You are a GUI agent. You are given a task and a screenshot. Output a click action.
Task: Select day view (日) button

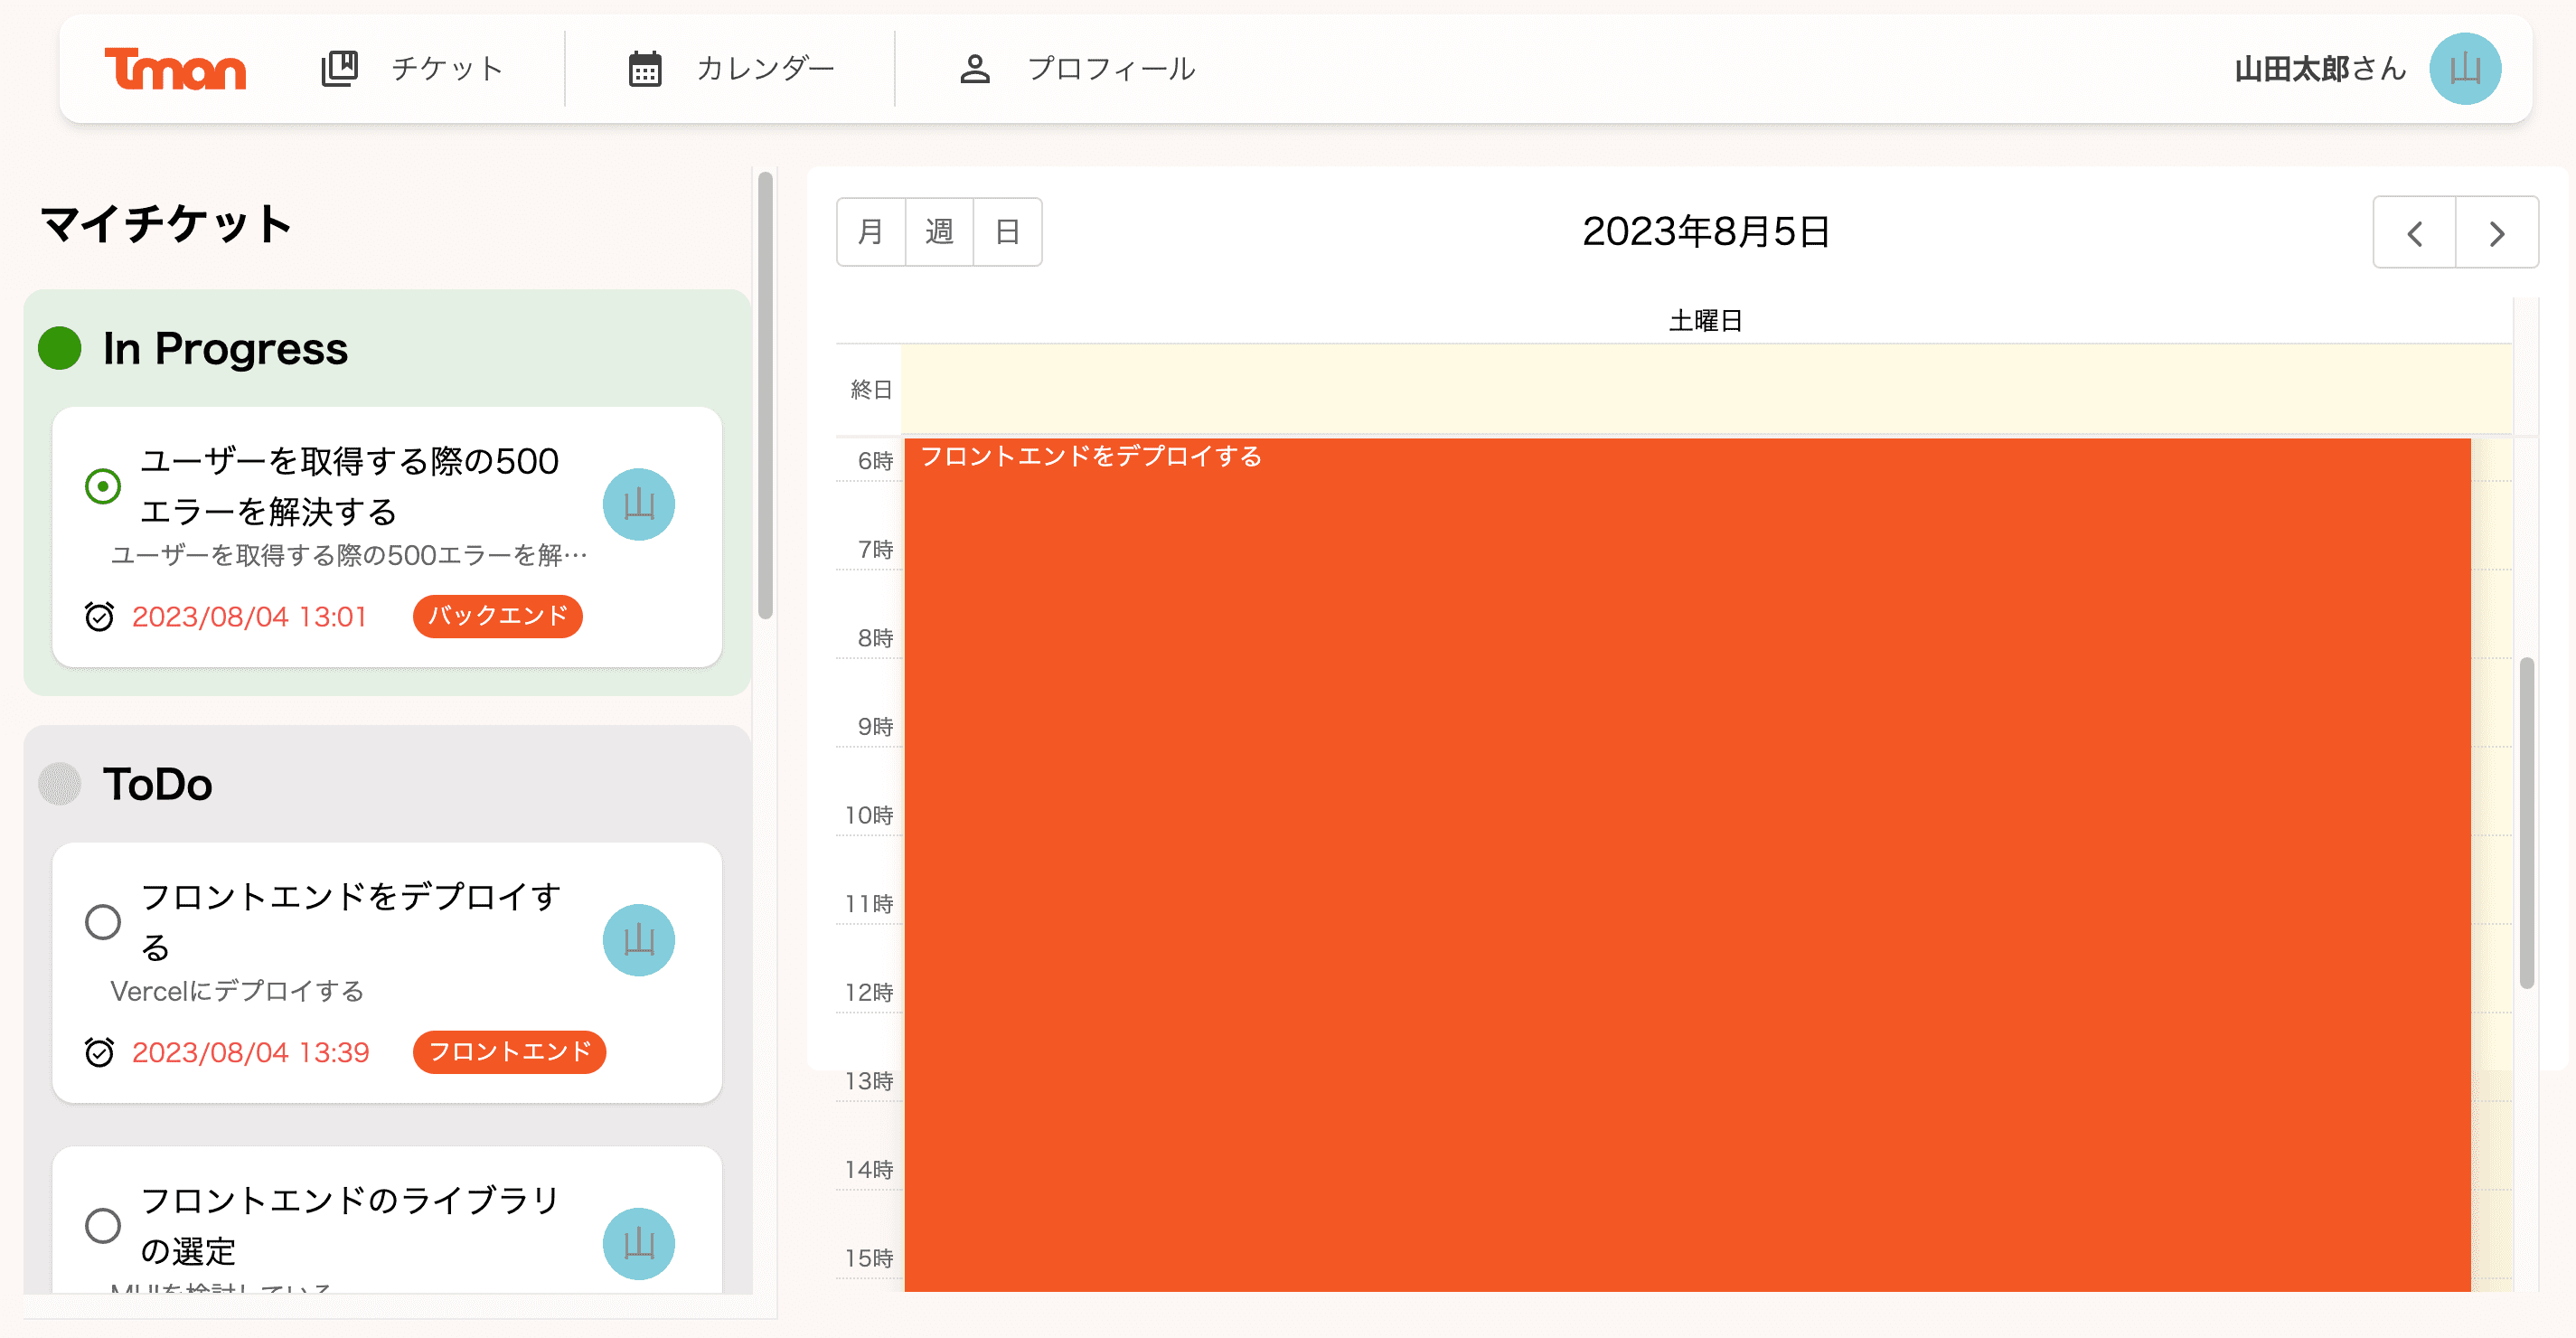coord(1007,232)
